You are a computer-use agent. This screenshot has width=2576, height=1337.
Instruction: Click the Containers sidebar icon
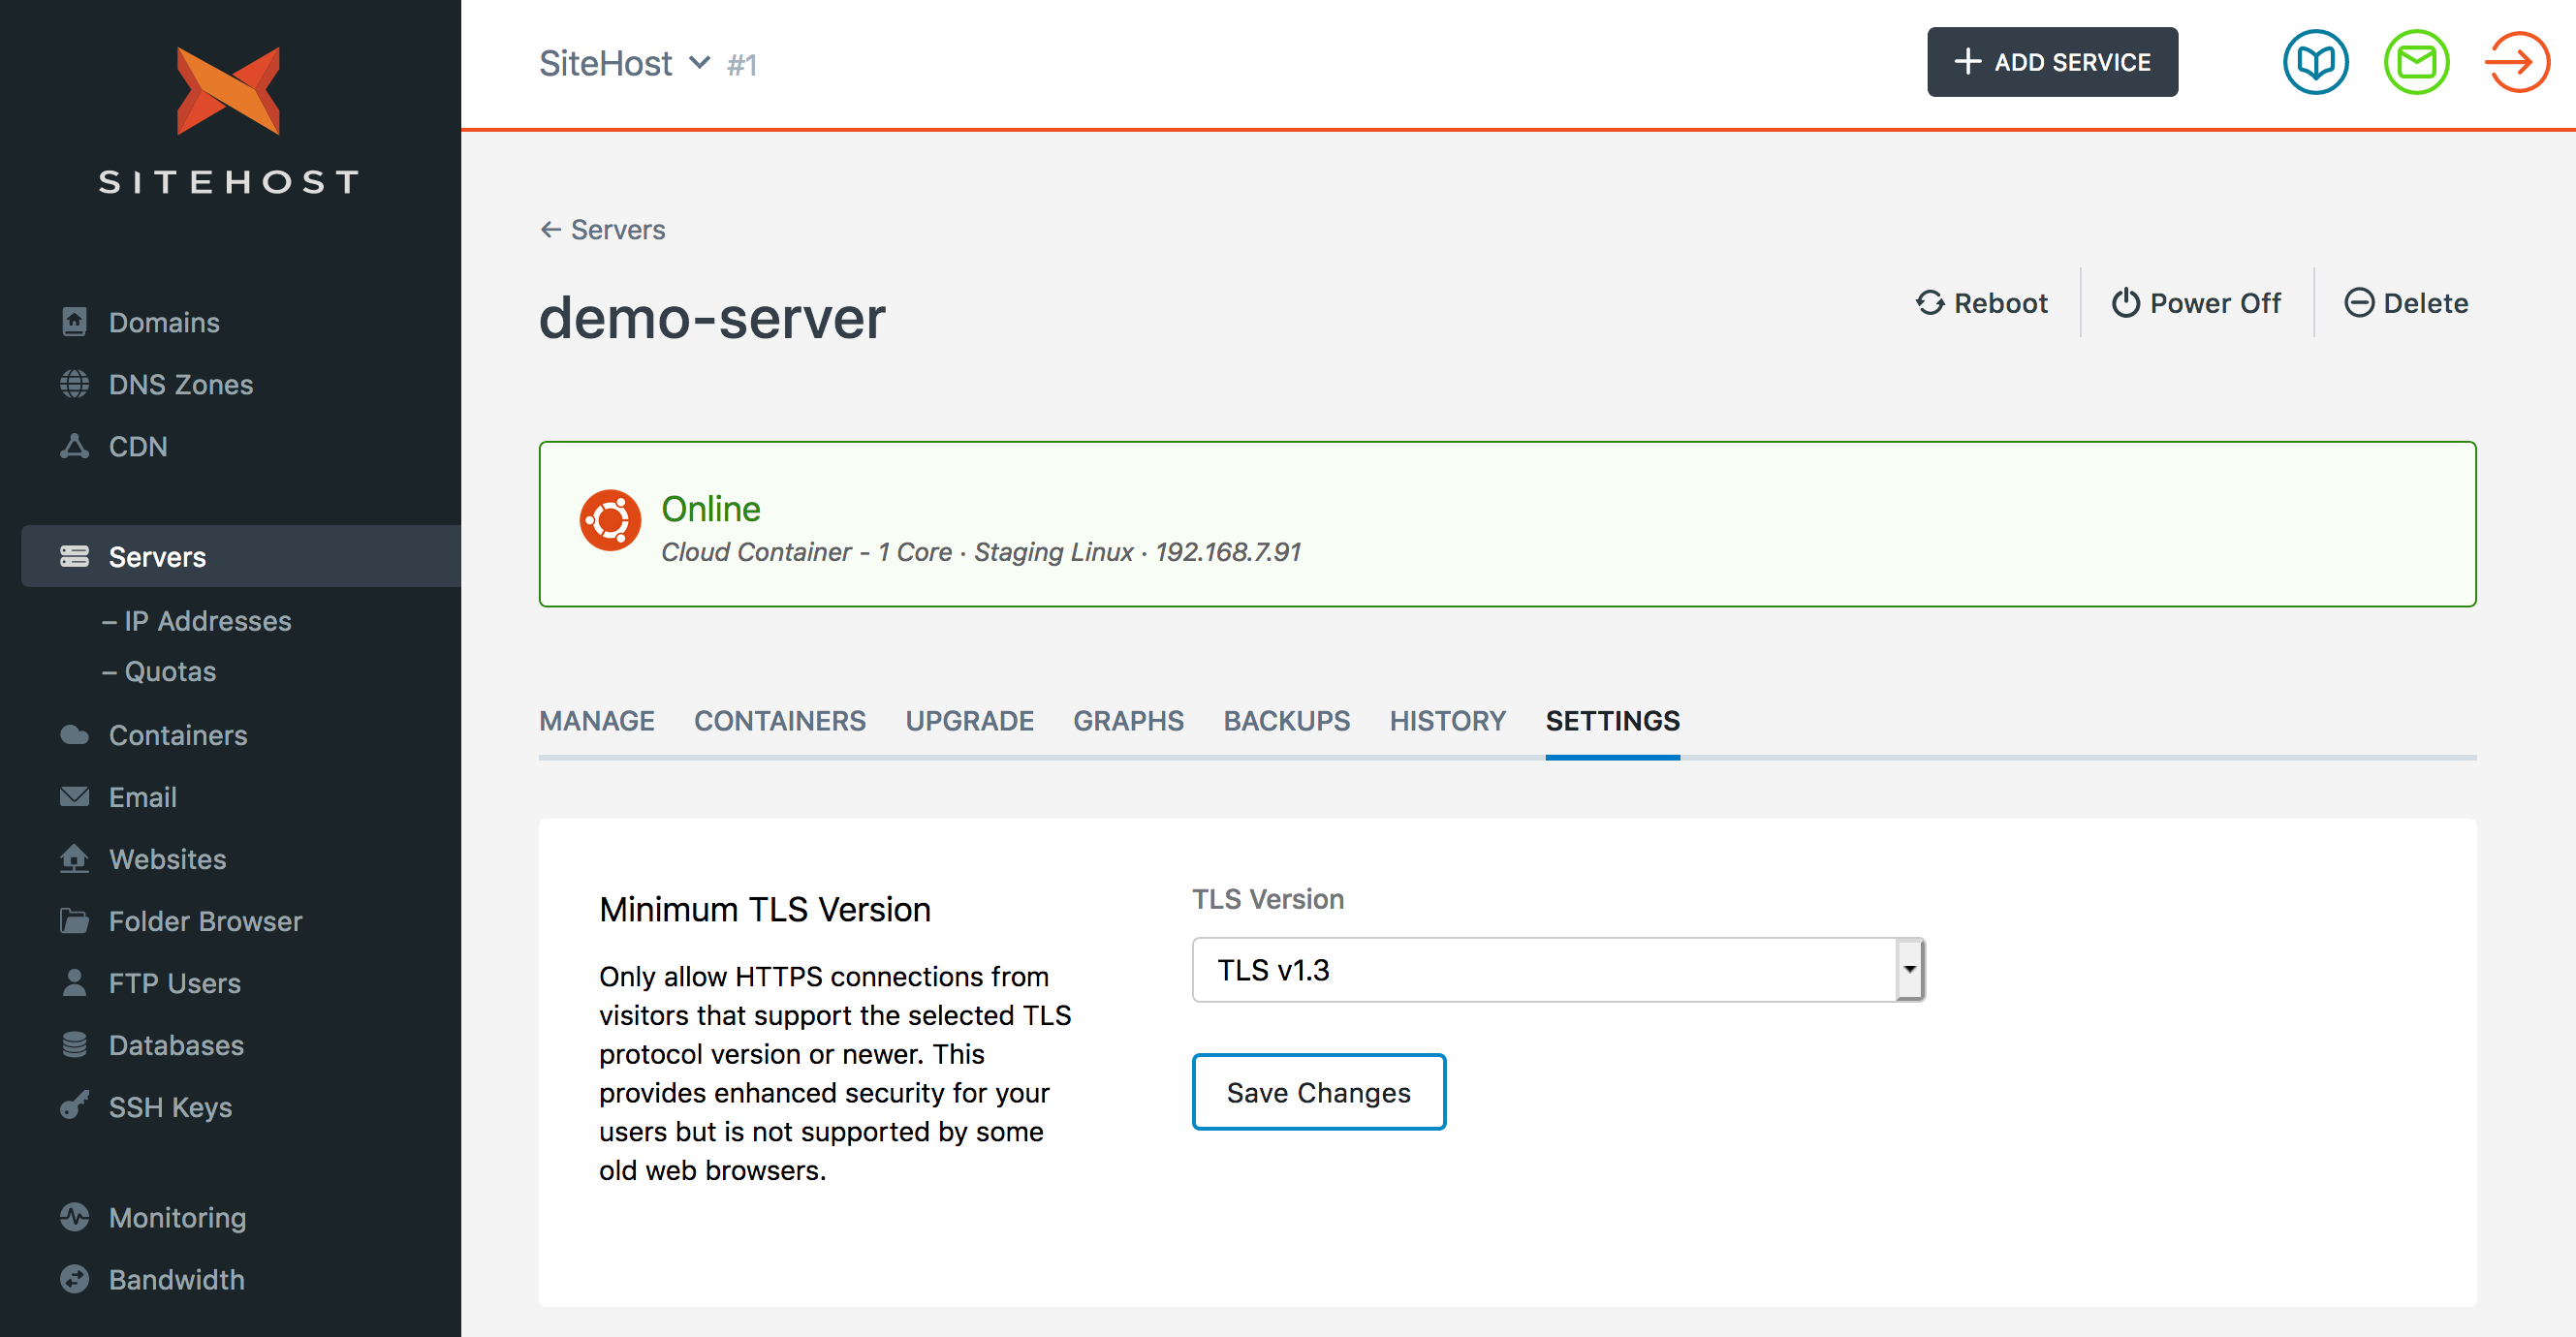click(74, 734)
